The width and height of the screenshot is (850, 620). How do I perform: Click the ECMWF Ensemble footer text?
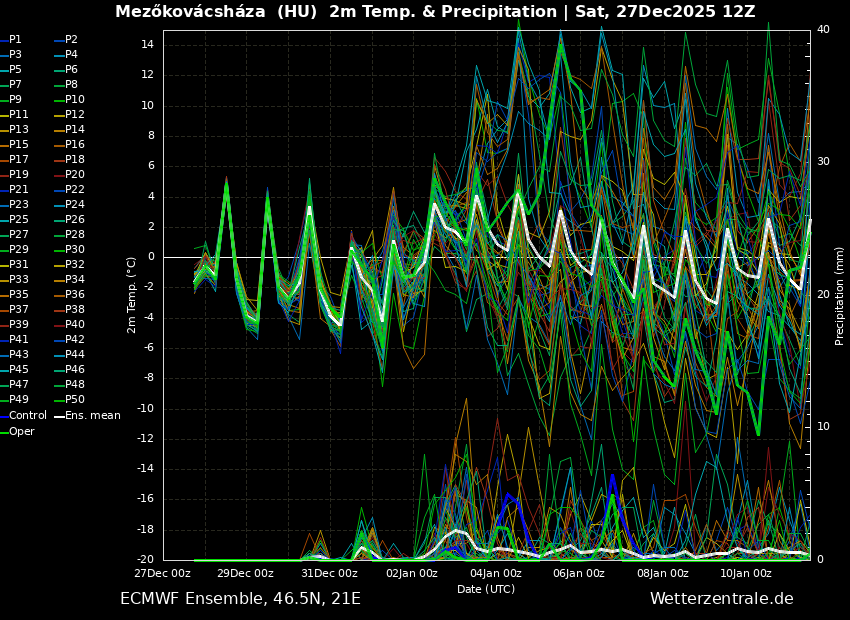(240, 599)
